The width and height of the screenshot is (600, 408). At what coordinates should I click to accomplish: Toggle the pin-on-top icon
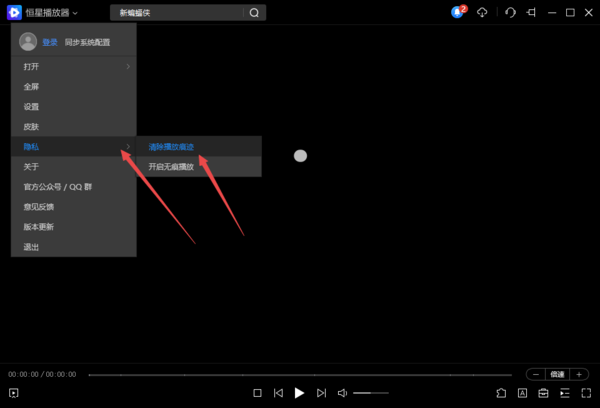point(531,13)
